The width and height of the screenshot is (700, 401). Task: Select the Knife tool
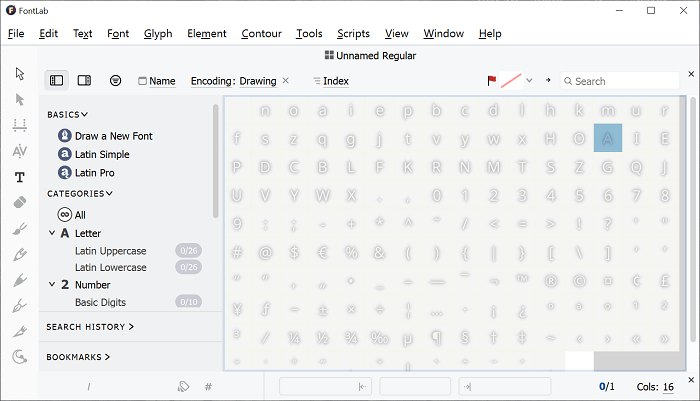[x=19, y=331]
